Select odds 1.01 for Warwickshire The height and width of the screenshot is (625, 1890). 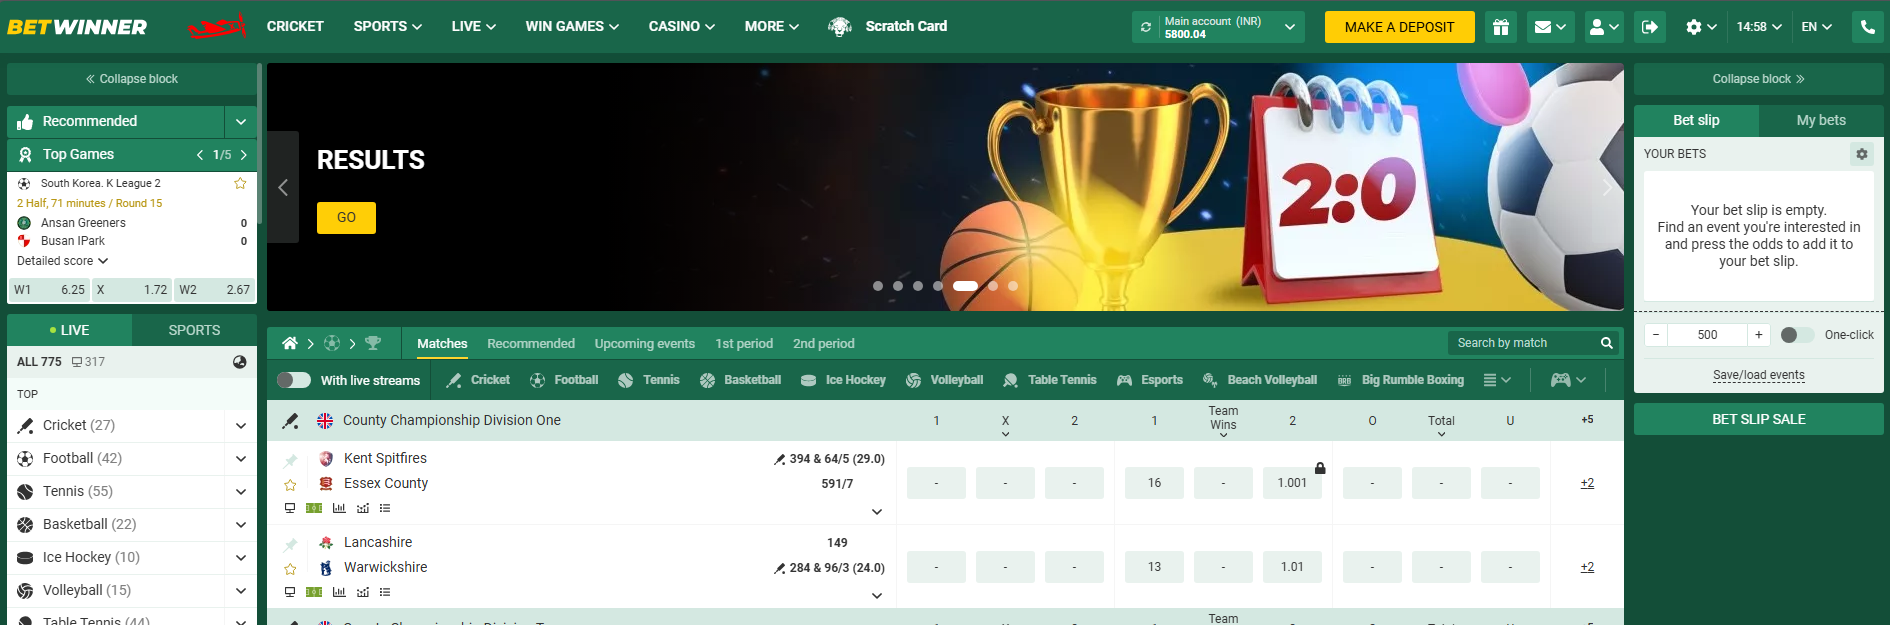tap(1292, 567)
